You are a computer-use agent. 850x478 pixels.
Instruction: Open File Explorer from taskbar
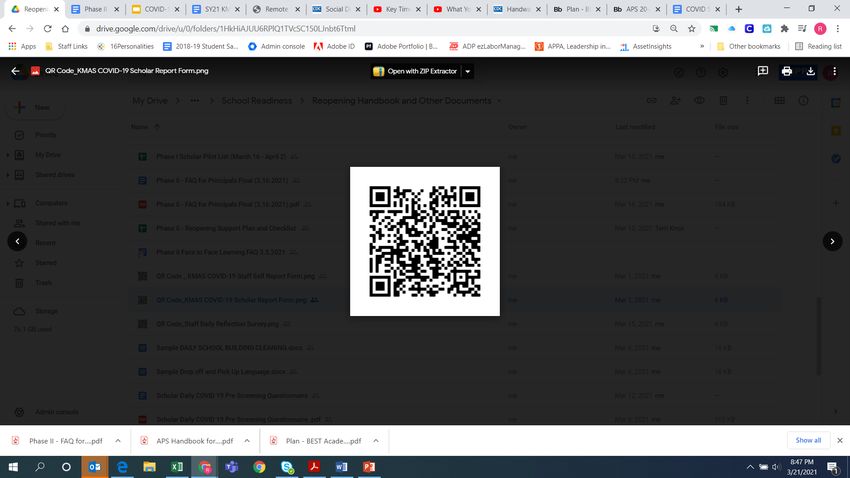[x=150, y=467]
